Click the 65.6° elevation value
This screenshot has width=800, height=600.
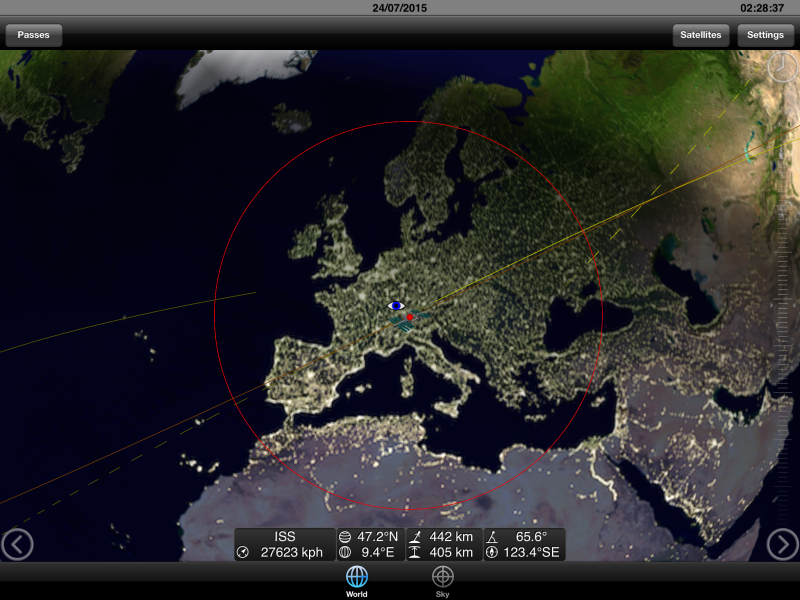pyautogui.click(x=531, y=537)
